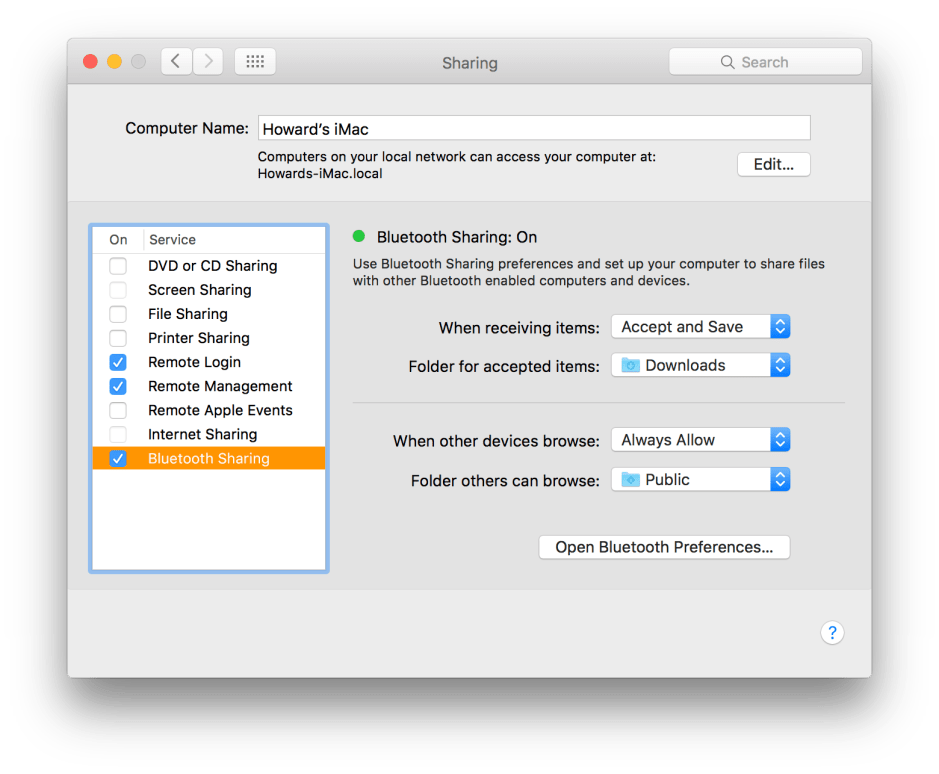Open the folder for accepted items dropdown
939x774 pixels.
pyautogui.click(x=700, y=366)
